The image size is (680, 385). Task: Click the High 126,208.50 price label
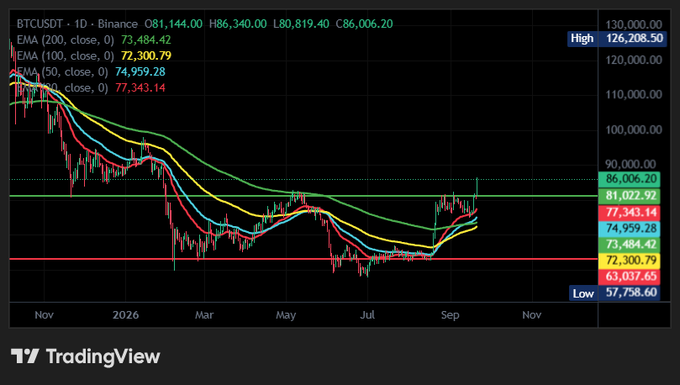click(x=617, y=39)
